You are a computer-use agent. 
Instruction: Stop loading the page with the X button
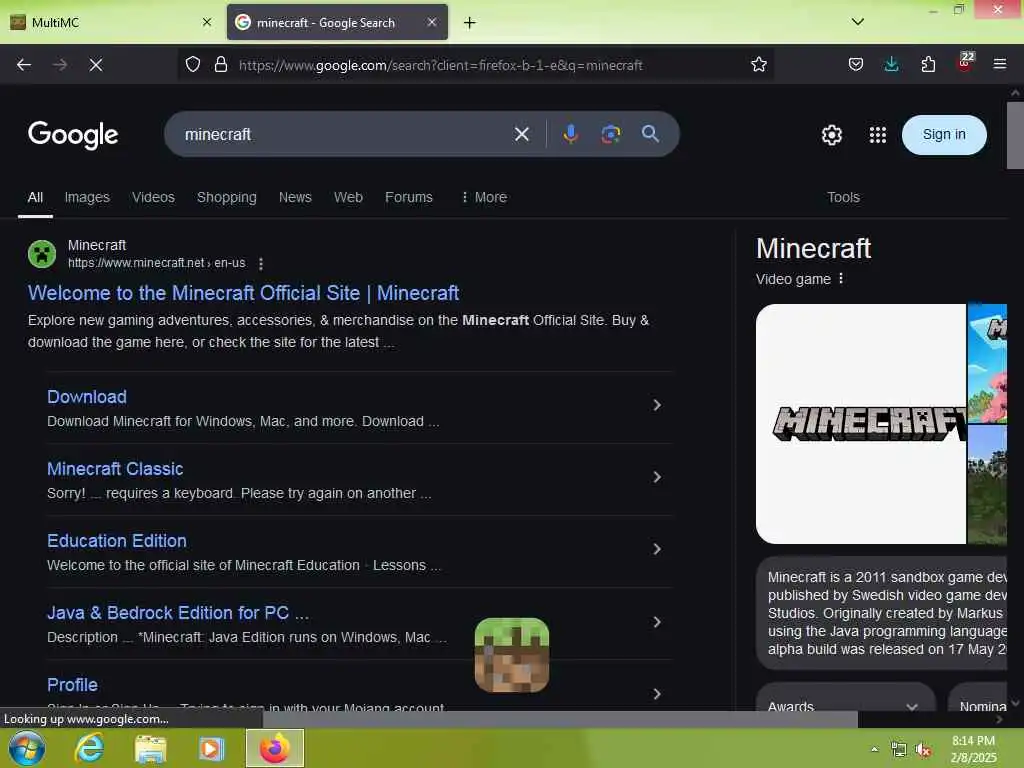(96, 65)
